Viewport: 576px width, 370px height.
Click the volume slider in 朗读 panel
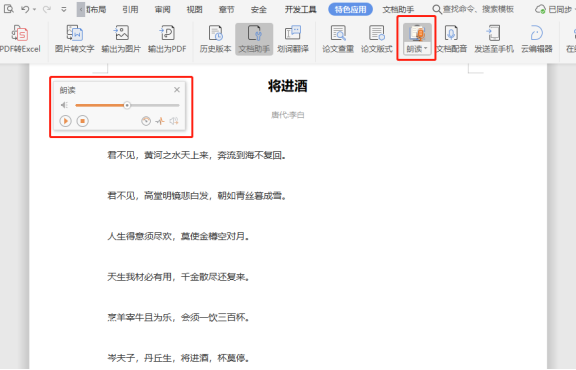click(127, 105)
